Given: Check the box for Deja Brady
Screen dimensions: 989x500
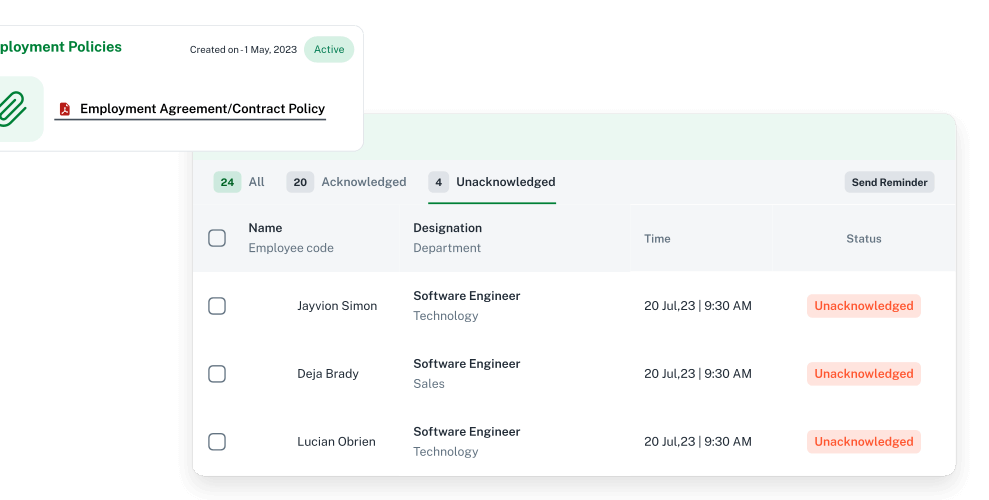Looking at the screenshot, I should click(217, 374).
